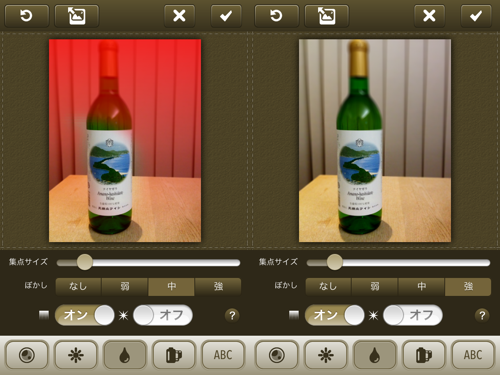The image size is (500, 375).
Task: Open sparkle effect tool in right toolbar
Action: click(326, 355)
